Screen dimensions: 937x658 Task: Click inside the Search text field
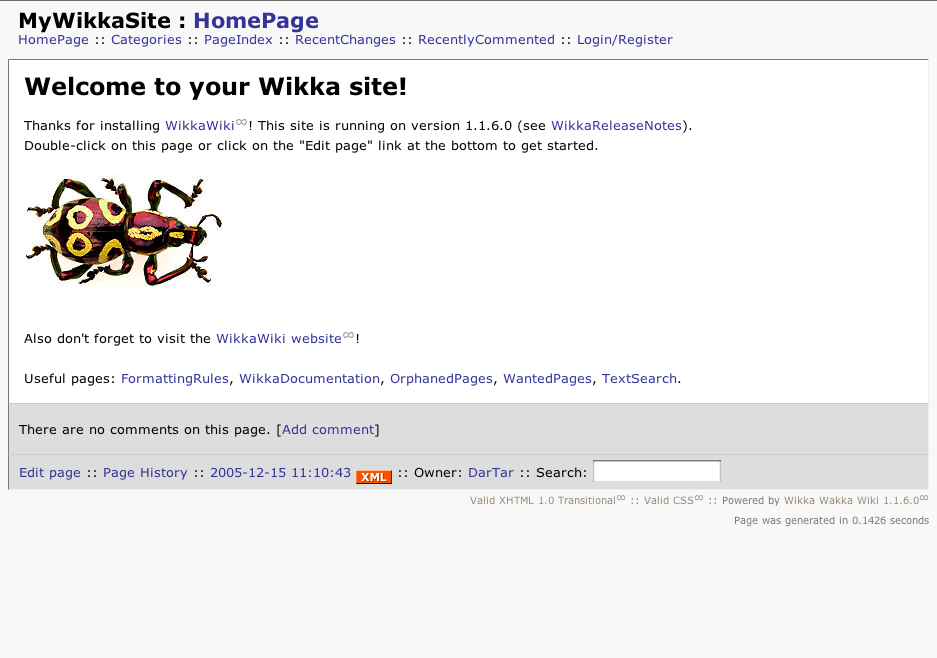[657, 471]
